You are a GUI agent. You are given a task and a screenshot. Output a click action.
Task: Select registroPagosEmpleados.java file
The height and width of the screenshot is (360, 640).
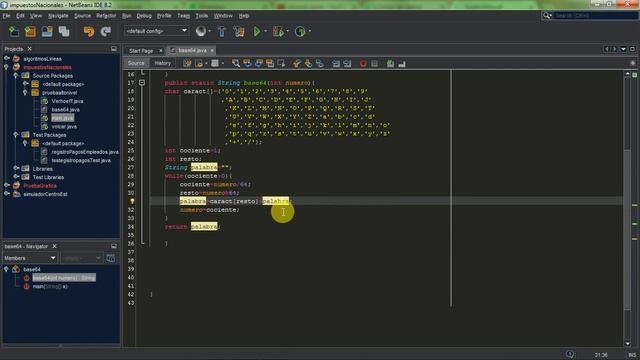(x=85, y=152)
